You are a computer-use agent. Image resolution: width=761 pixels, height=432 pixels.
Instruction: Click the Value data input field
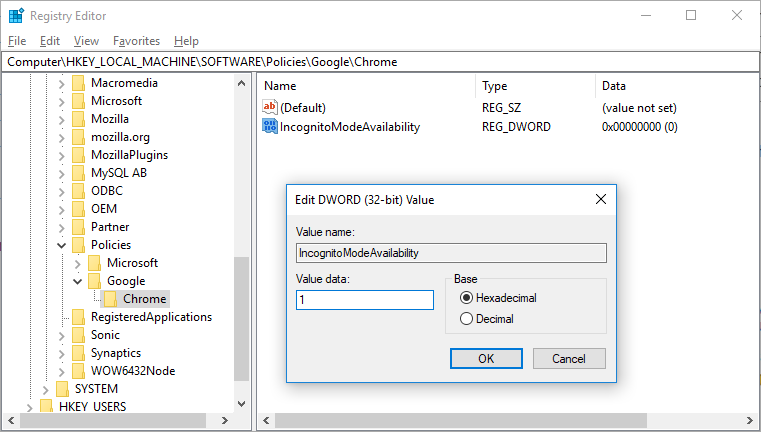(364, 300)
